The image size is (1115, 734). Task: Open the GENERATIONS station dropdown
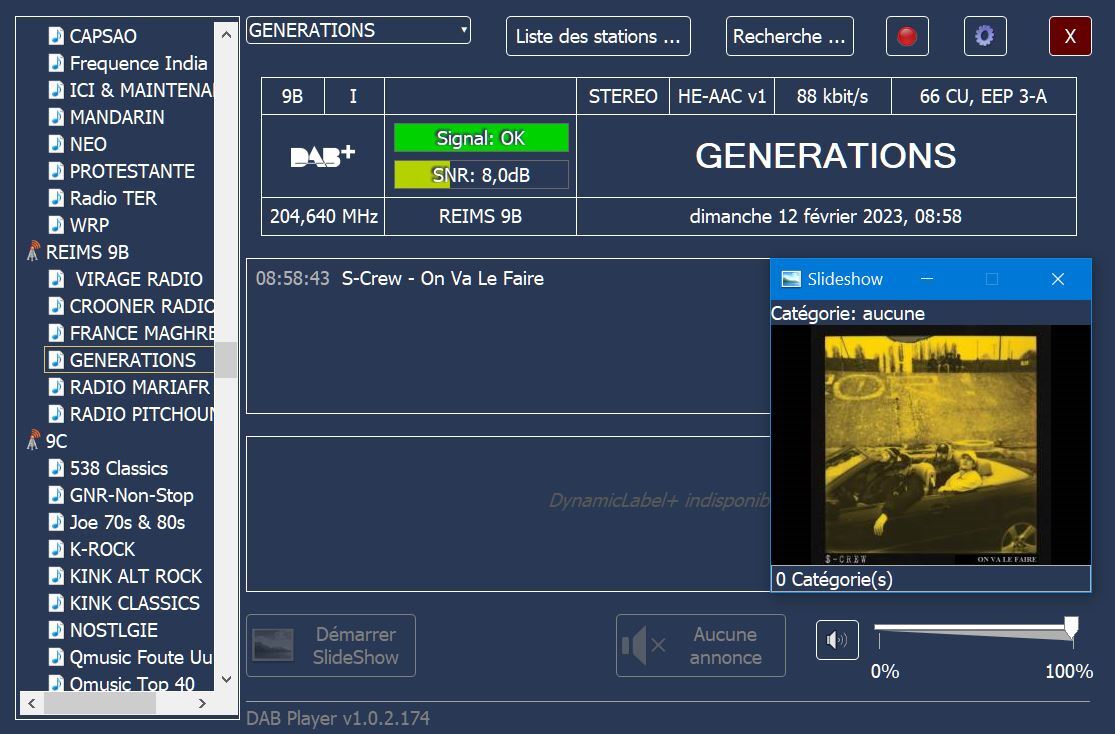(358, 30)
